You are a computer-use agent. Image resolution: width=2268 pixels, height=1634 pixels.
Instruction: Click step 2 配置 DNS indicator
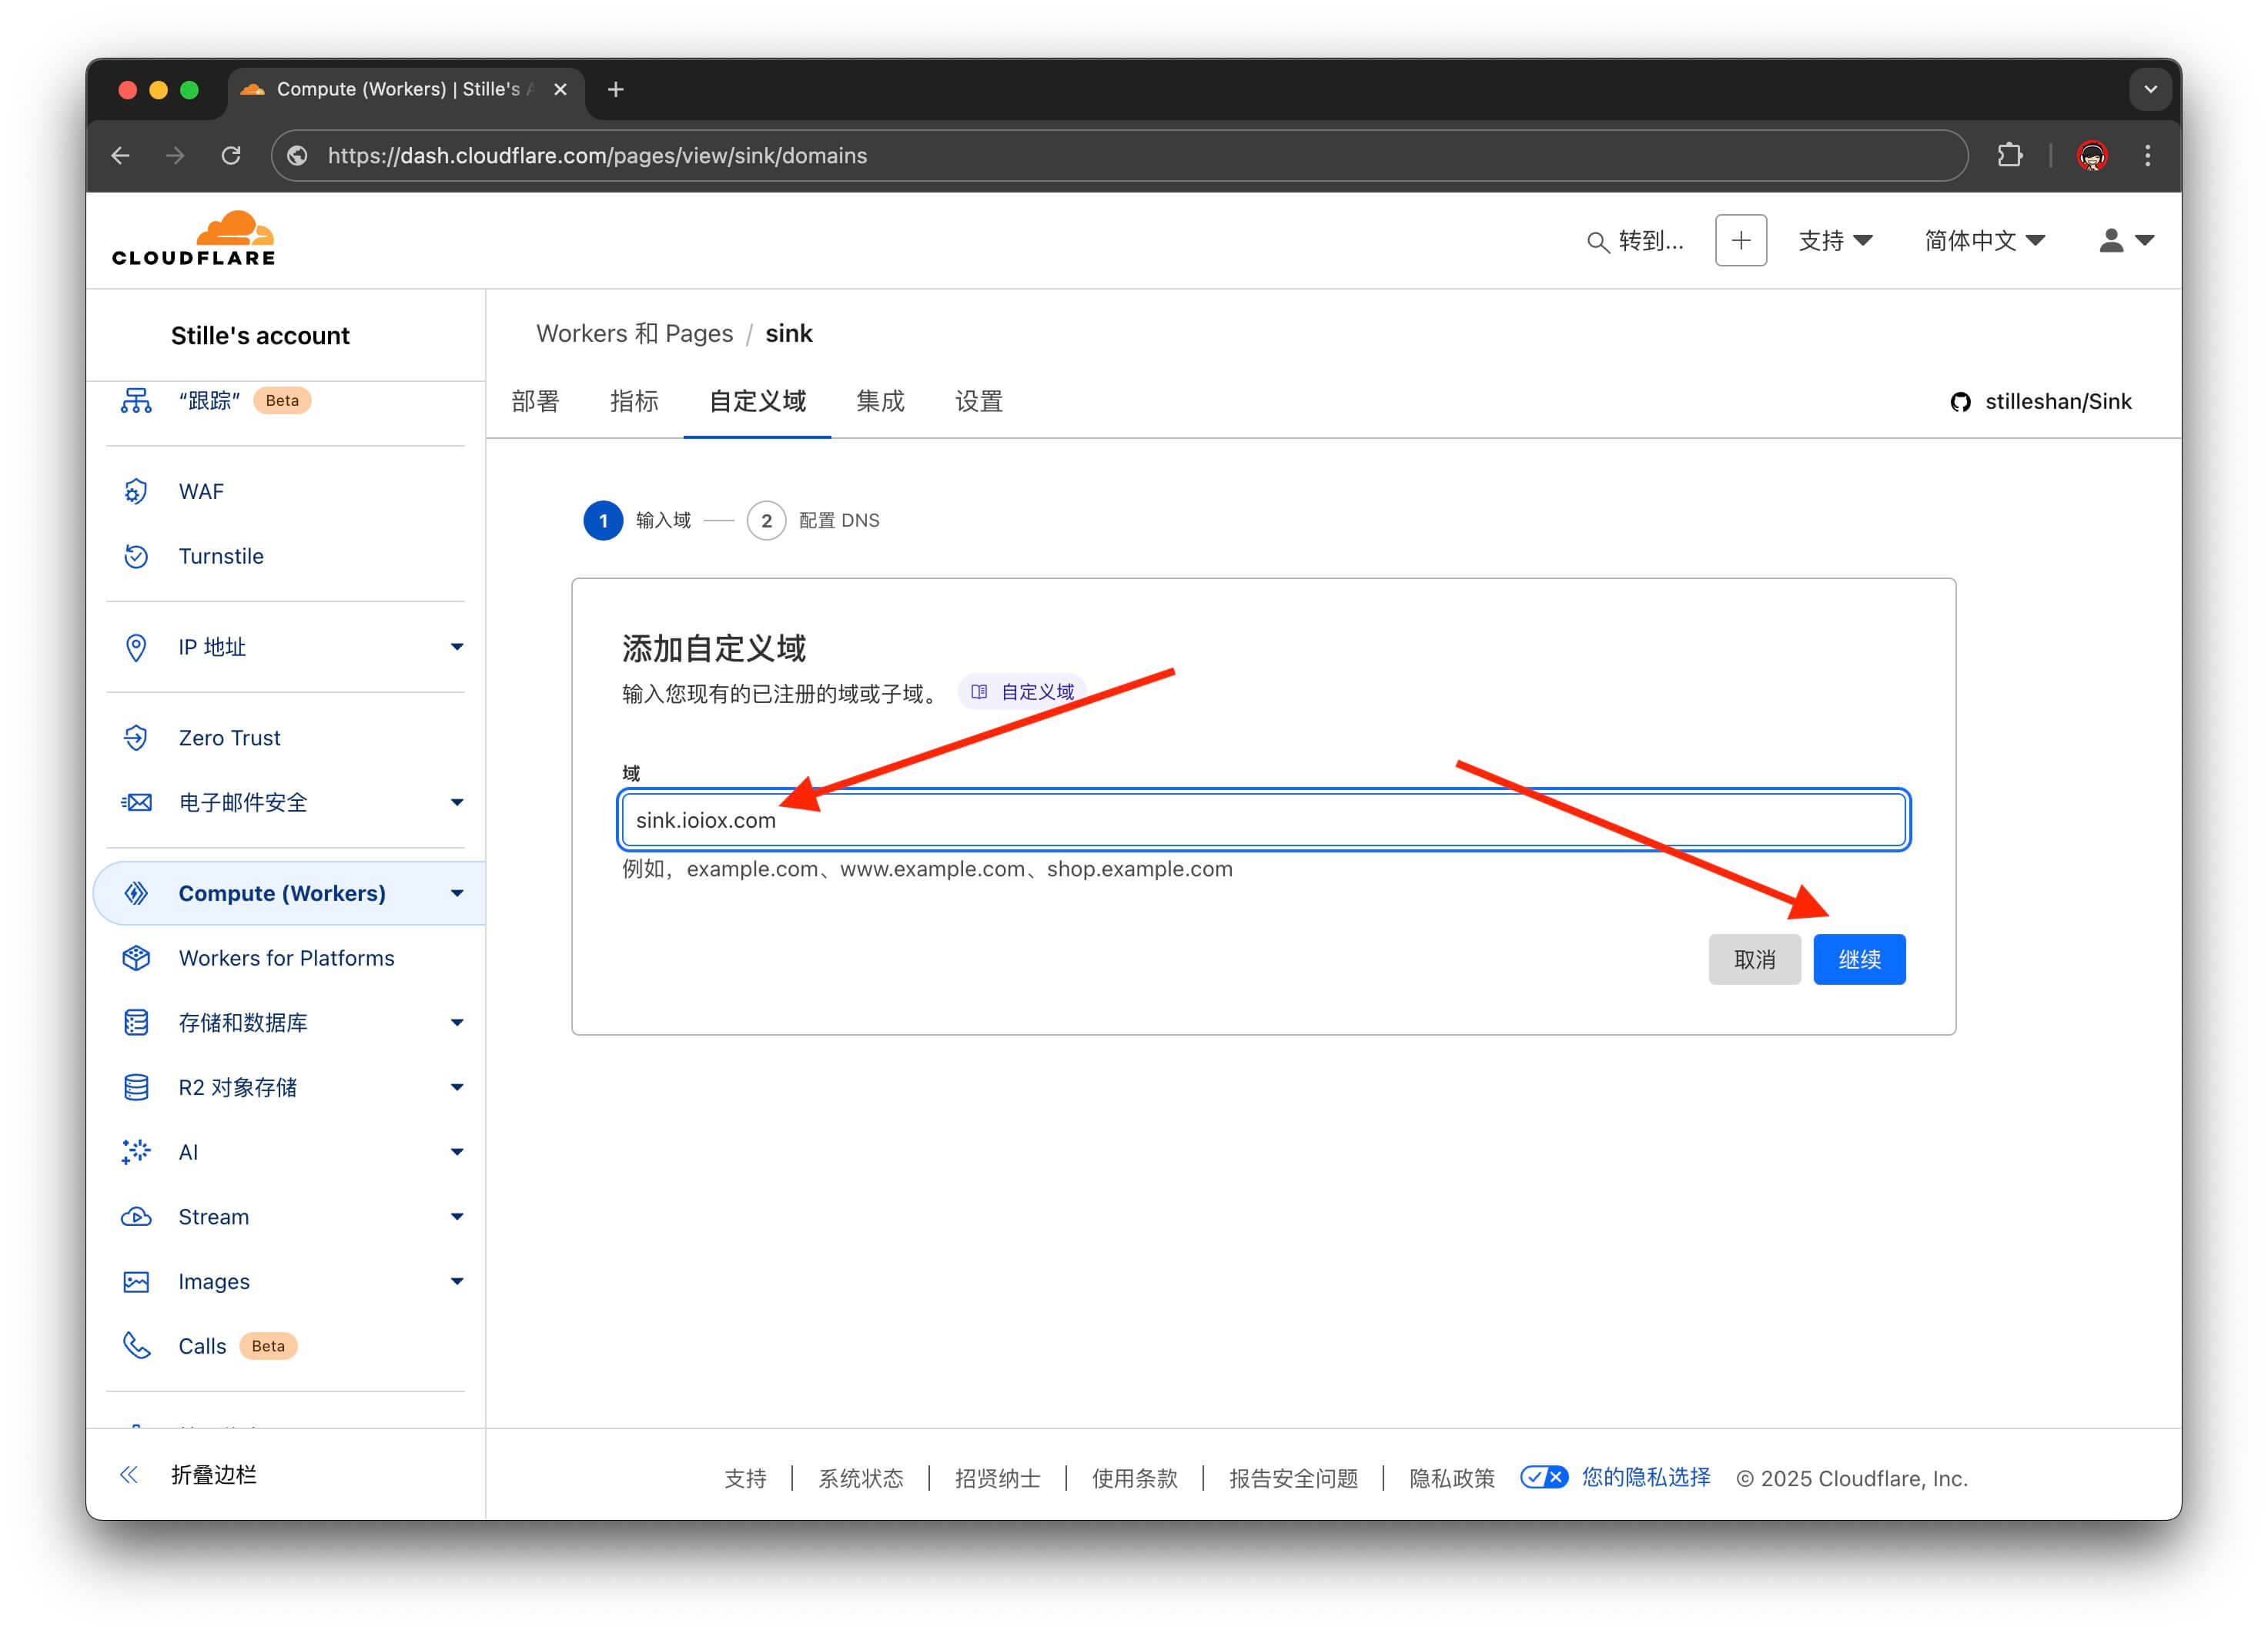pos(813,520)
